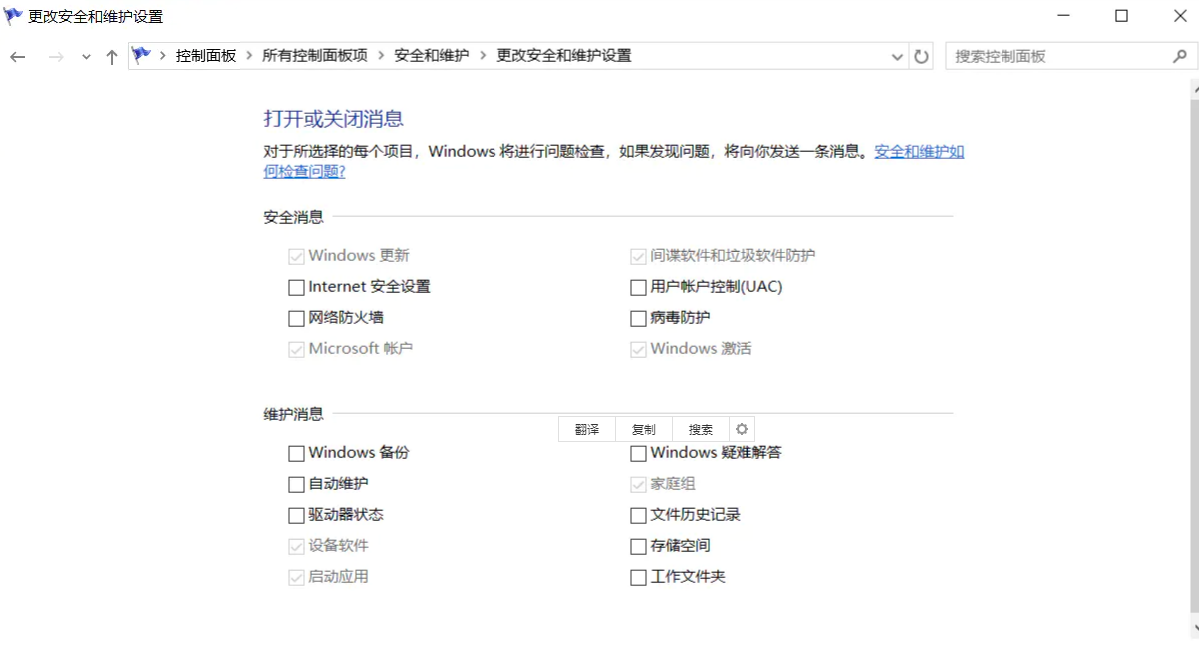
Task: Click the 打开或关闭消息 heading
Action: (333, 119)
